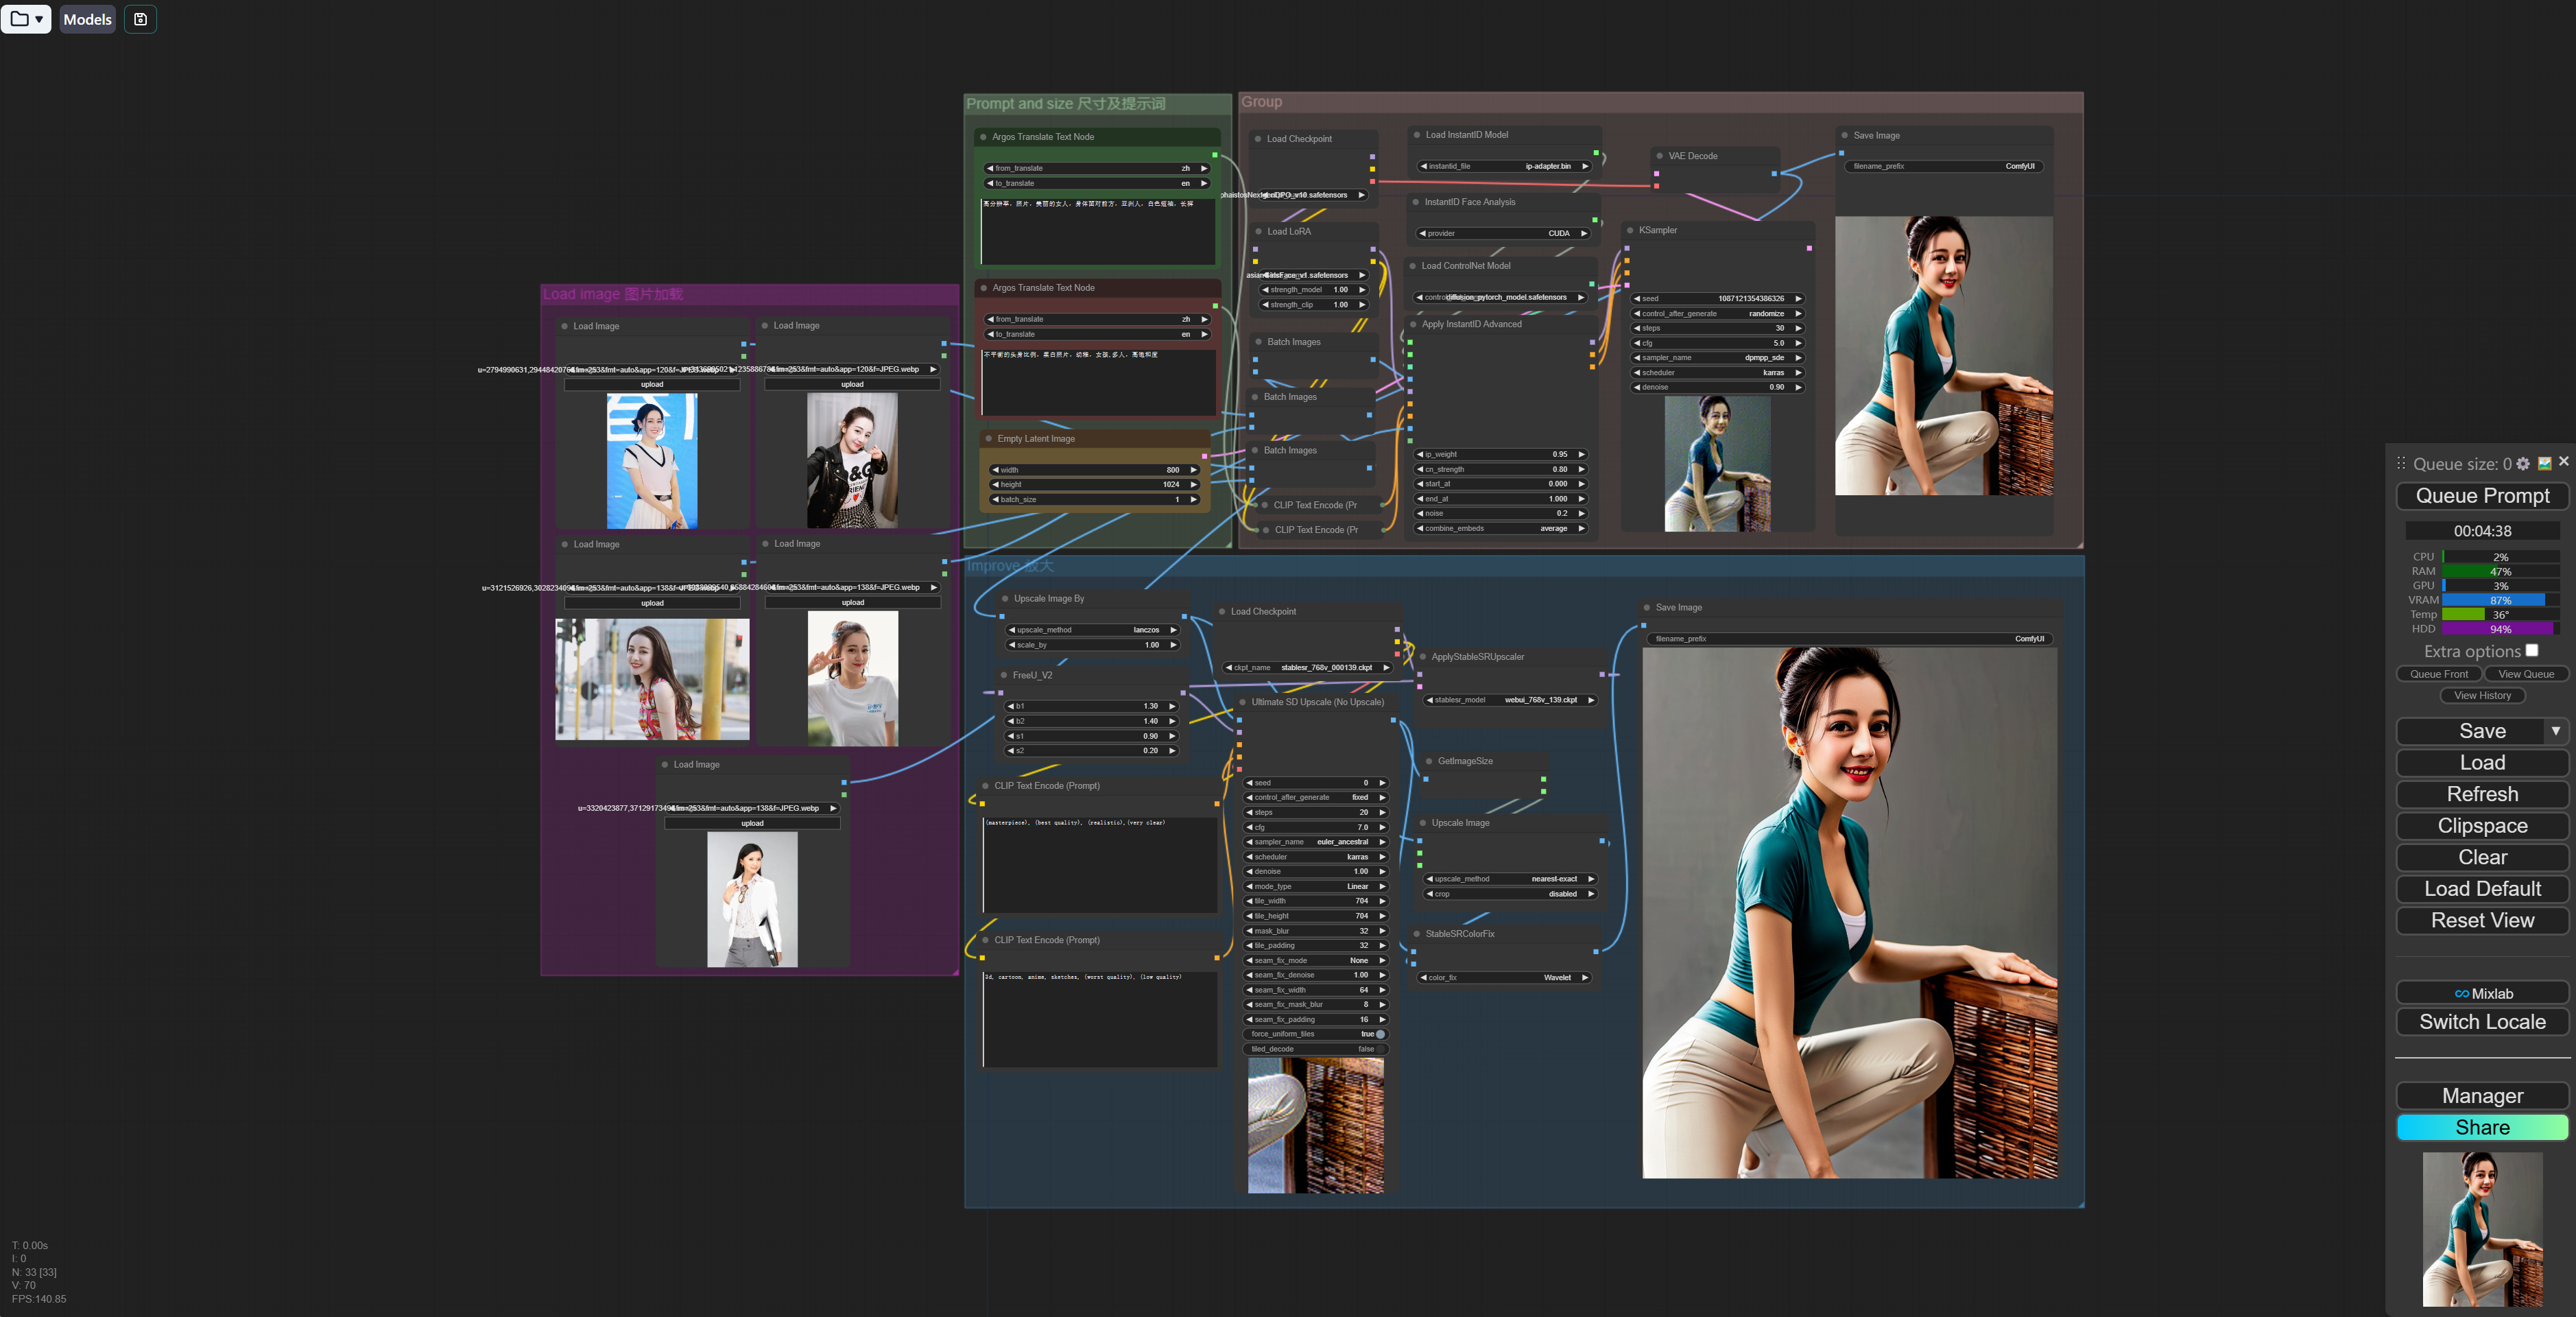Screen dimensions: 2576x1317
Task: Open the Models panel from the top bar
Action: point(87,19)
